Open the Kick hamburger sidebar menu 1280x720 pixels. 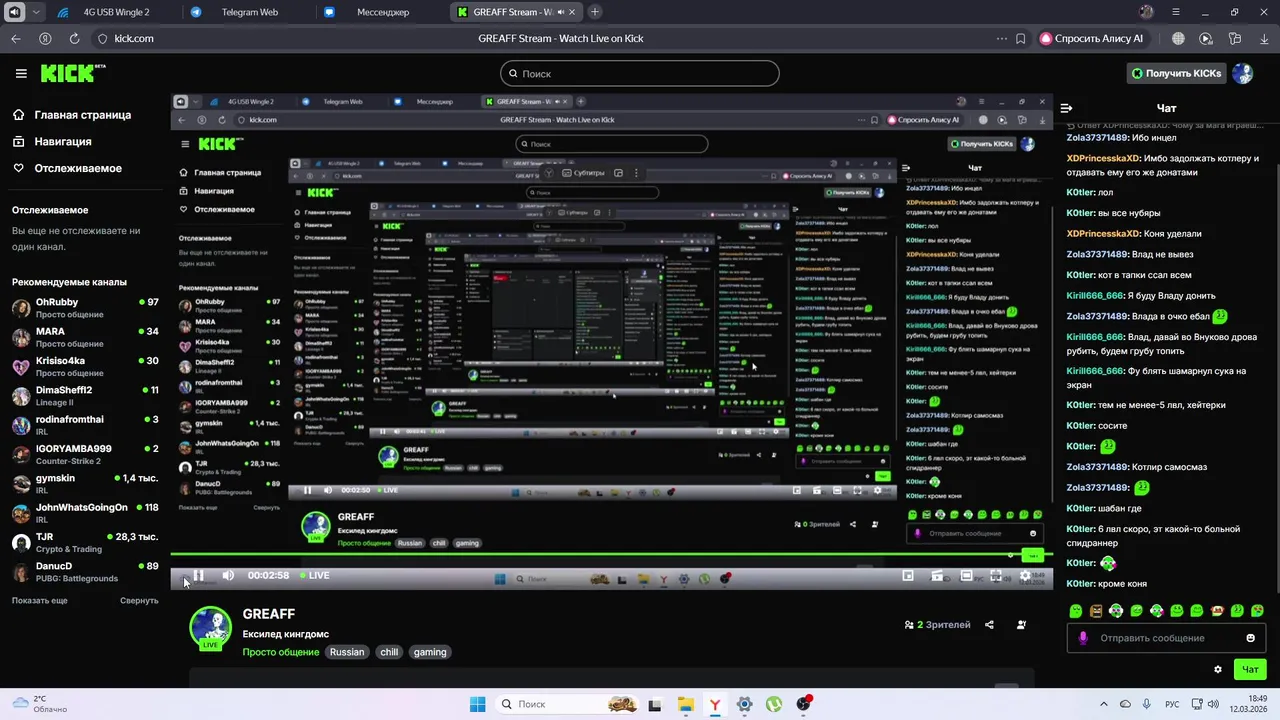[x=21, y=73]
